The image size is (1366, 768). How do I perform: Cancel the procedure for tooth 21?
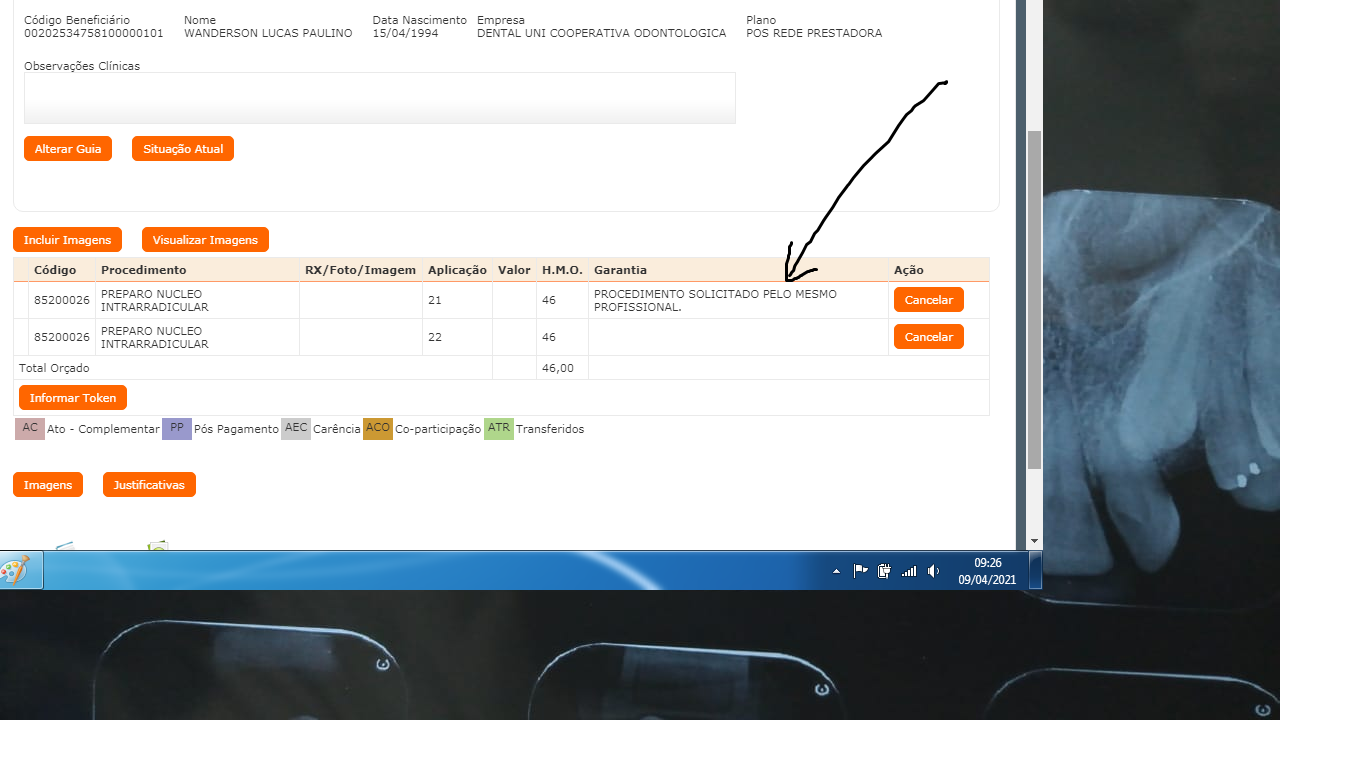928,300
